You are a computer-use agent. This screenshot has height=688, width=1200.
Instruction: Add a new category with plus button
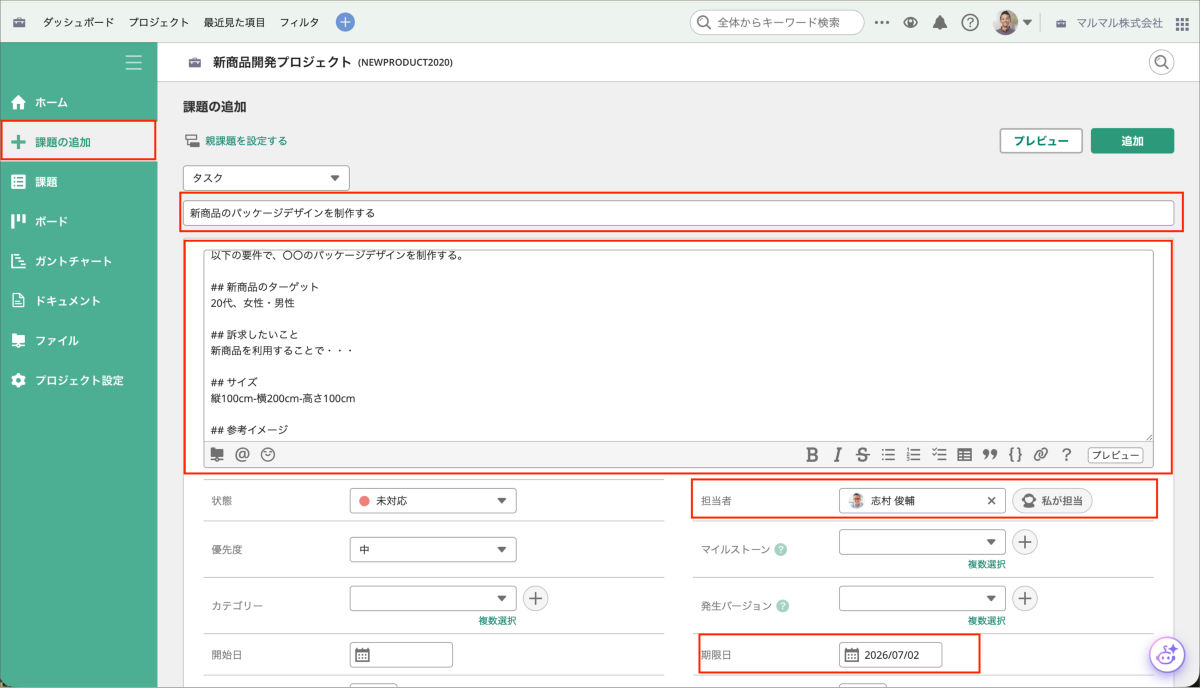coord(536,598)
